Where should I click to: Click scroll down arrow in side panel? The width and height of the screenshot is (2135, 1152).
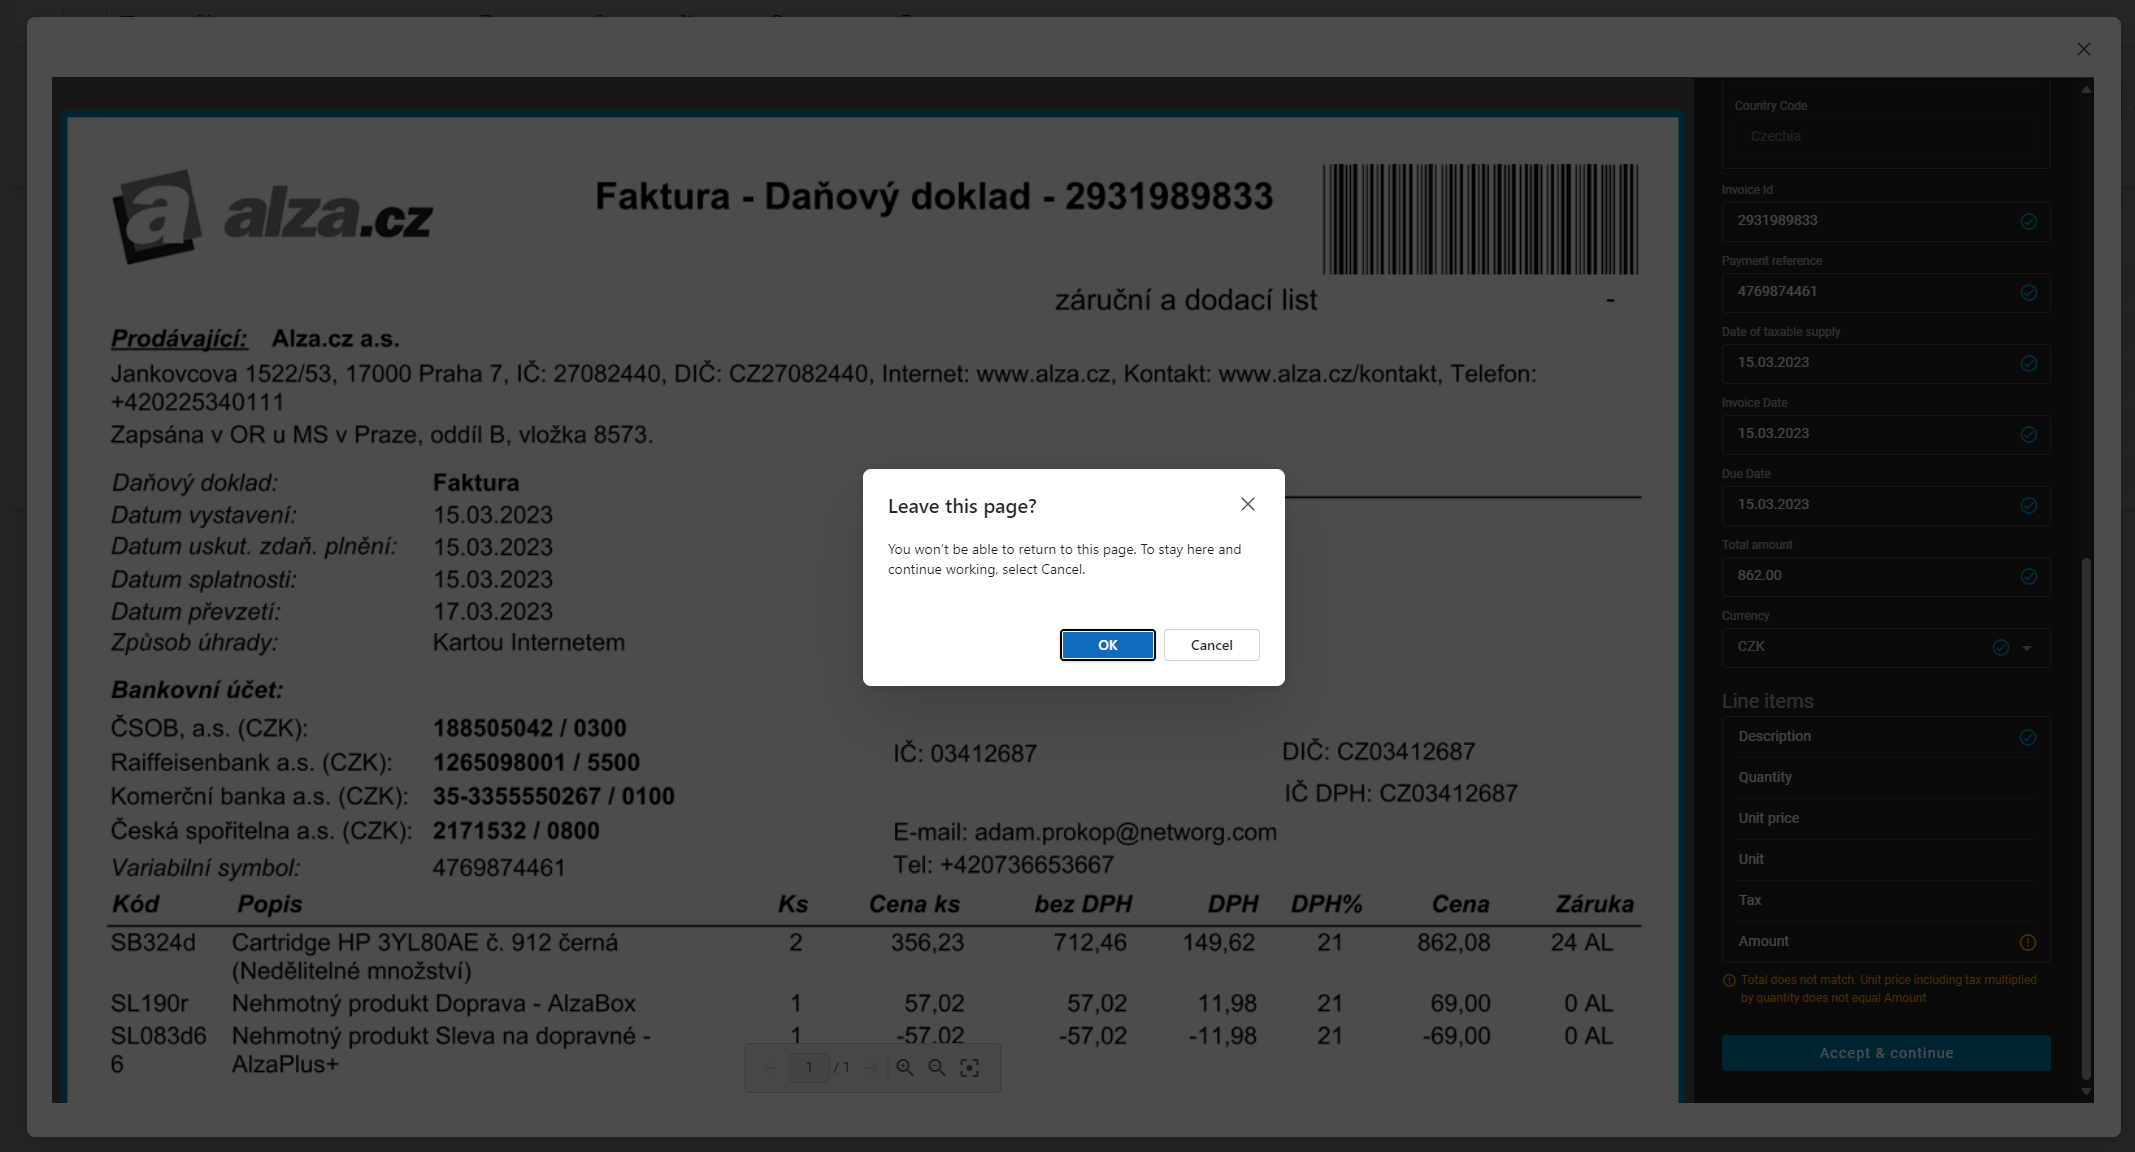(2086, 1092)
